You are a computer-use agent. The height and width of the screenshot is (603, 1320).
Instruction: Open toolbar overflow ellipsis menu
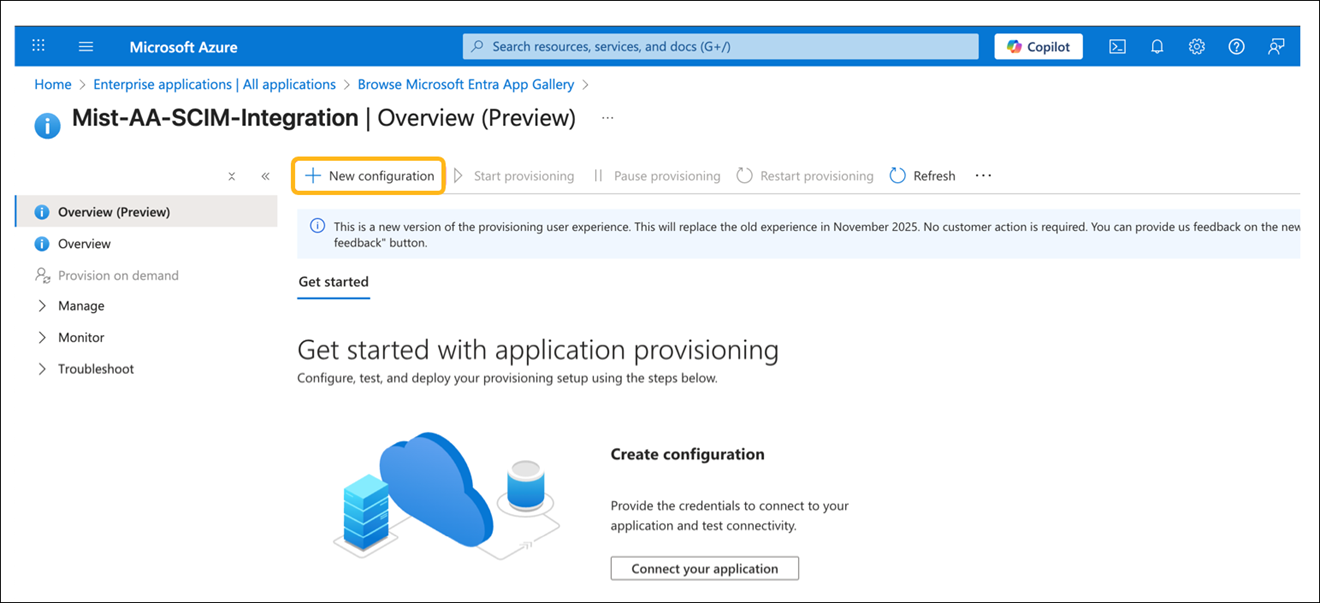(983, 176)
